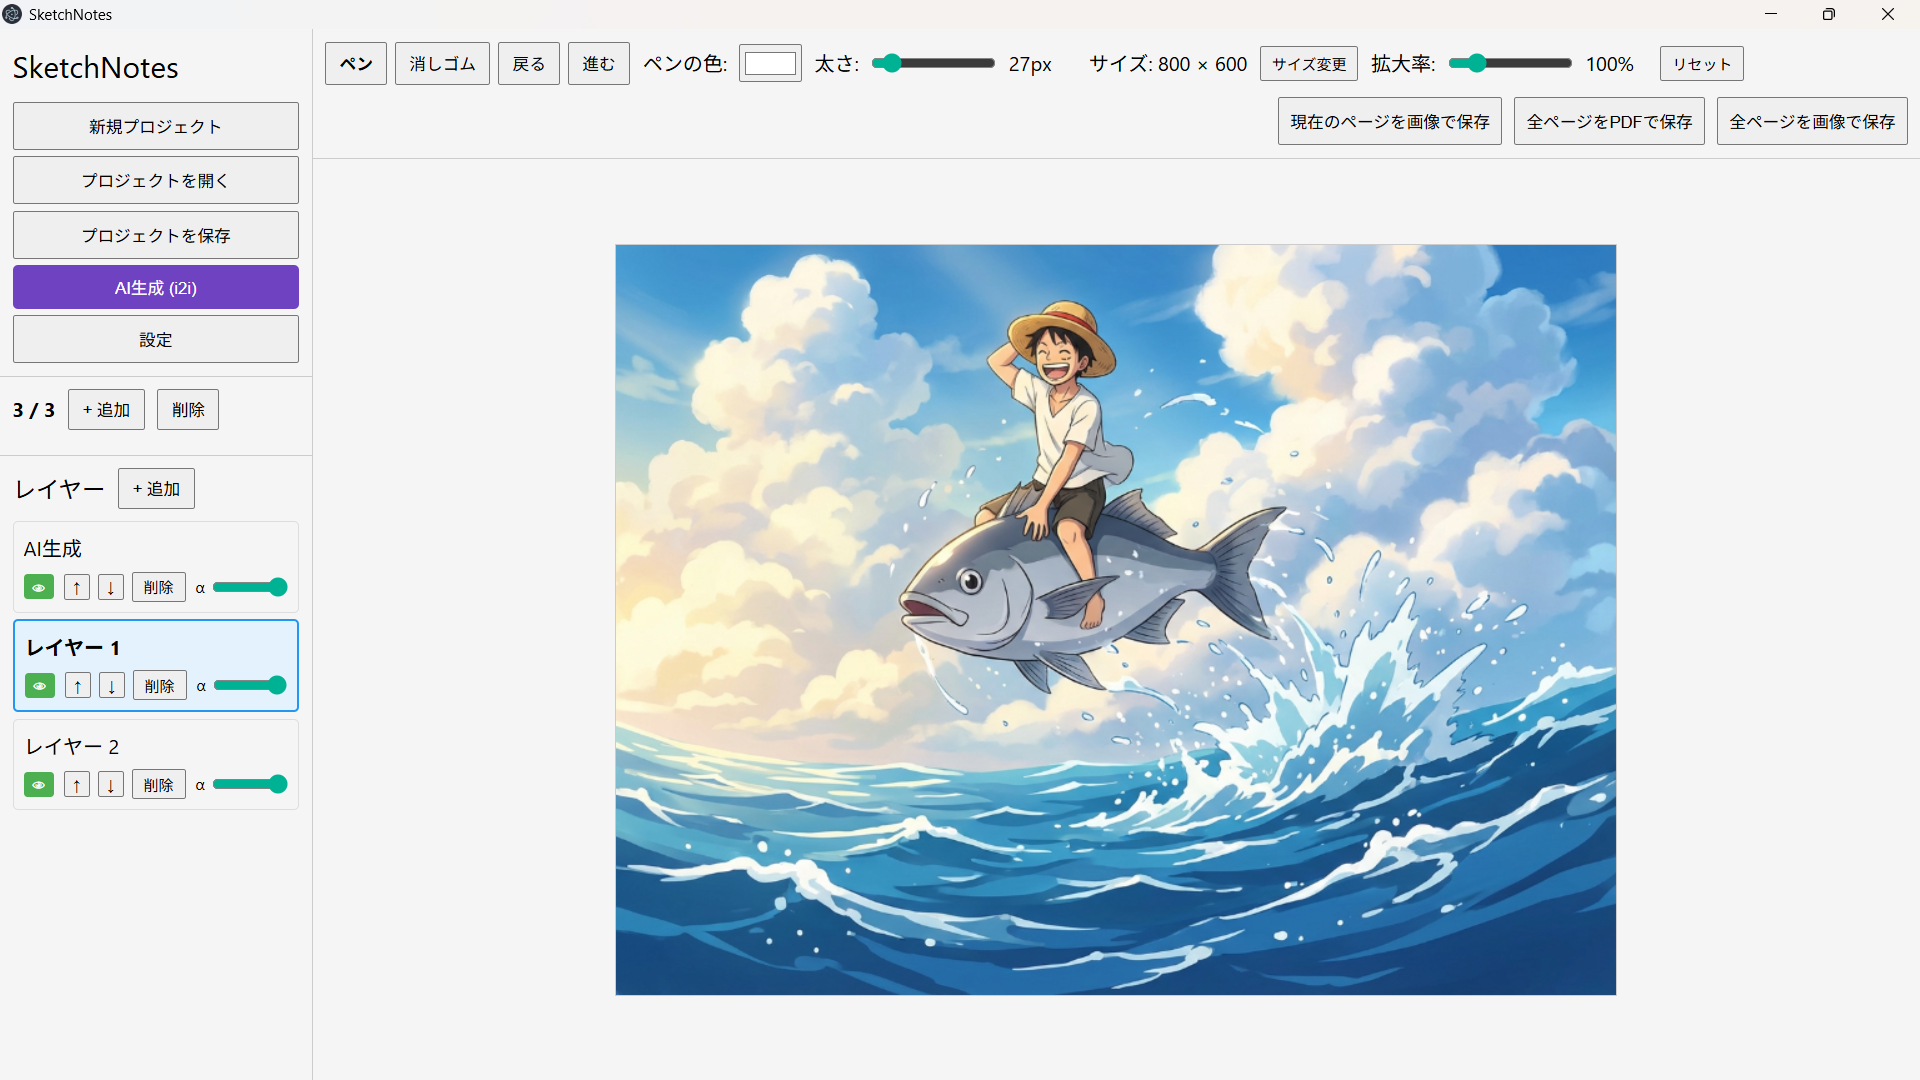Open the 設定 settings
This screenshot has width=1920, height=1080.
[156, 339]
